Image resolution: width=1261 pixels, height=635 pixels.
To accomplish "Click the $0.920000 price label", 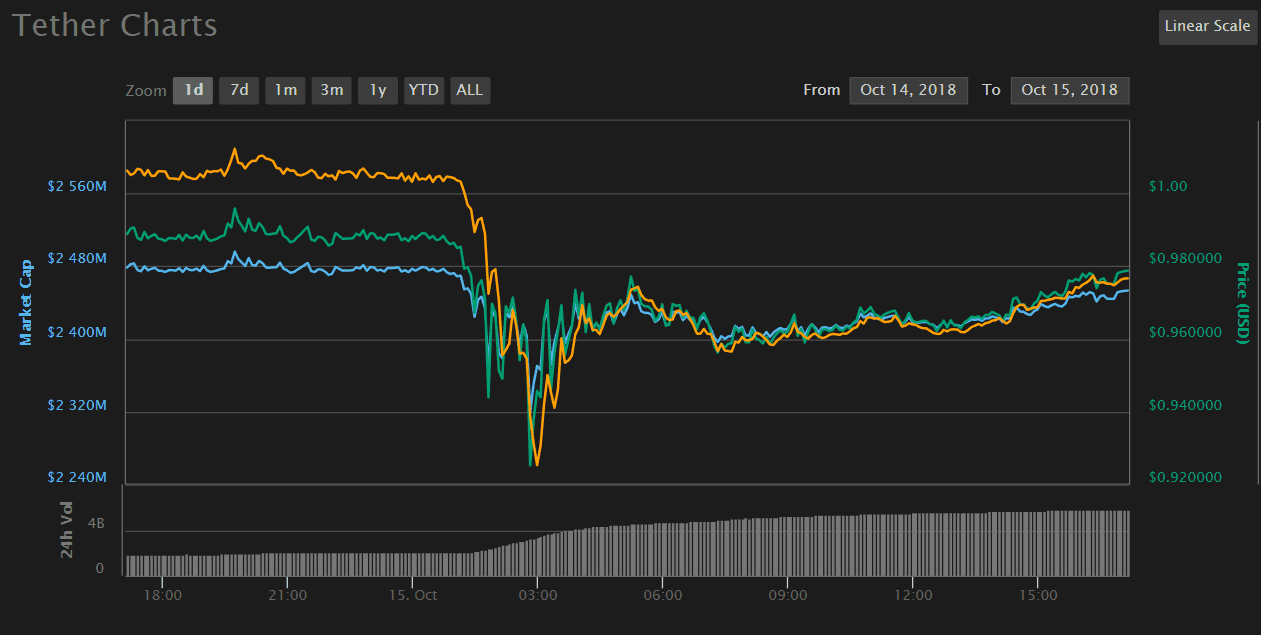I will coord(1185,477).
